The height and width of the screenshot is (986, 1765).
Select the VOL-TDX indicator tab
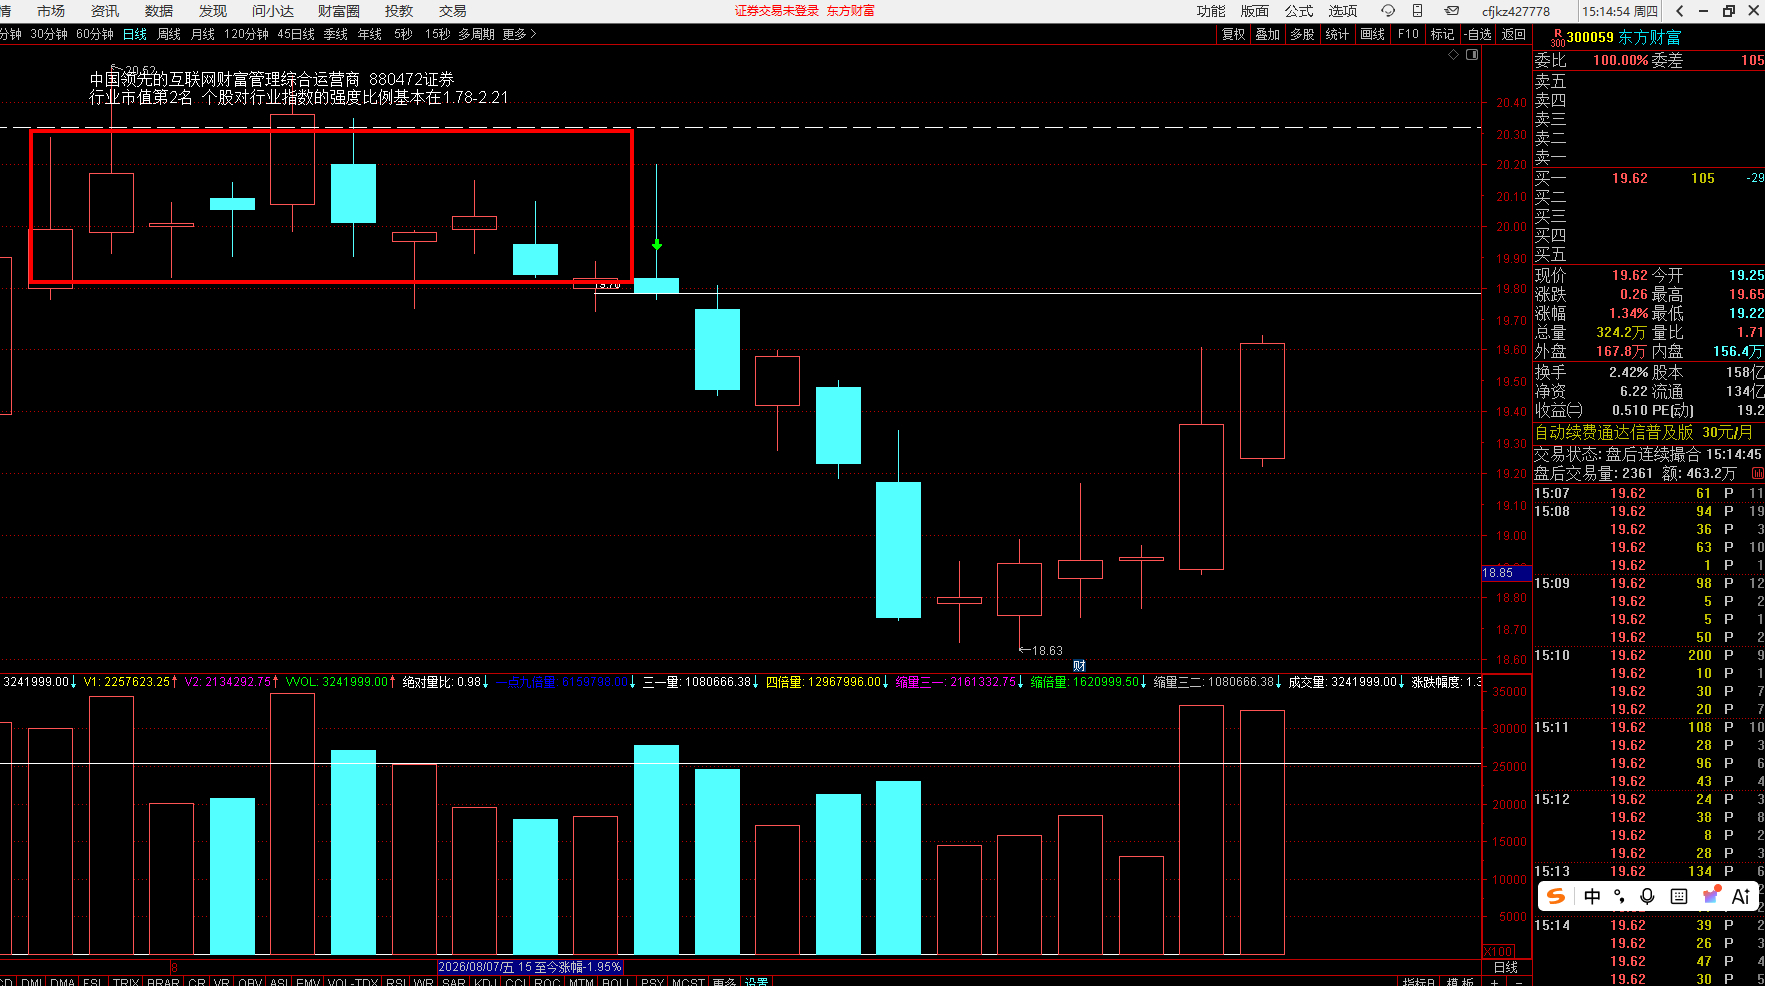(x=353, y=982)
